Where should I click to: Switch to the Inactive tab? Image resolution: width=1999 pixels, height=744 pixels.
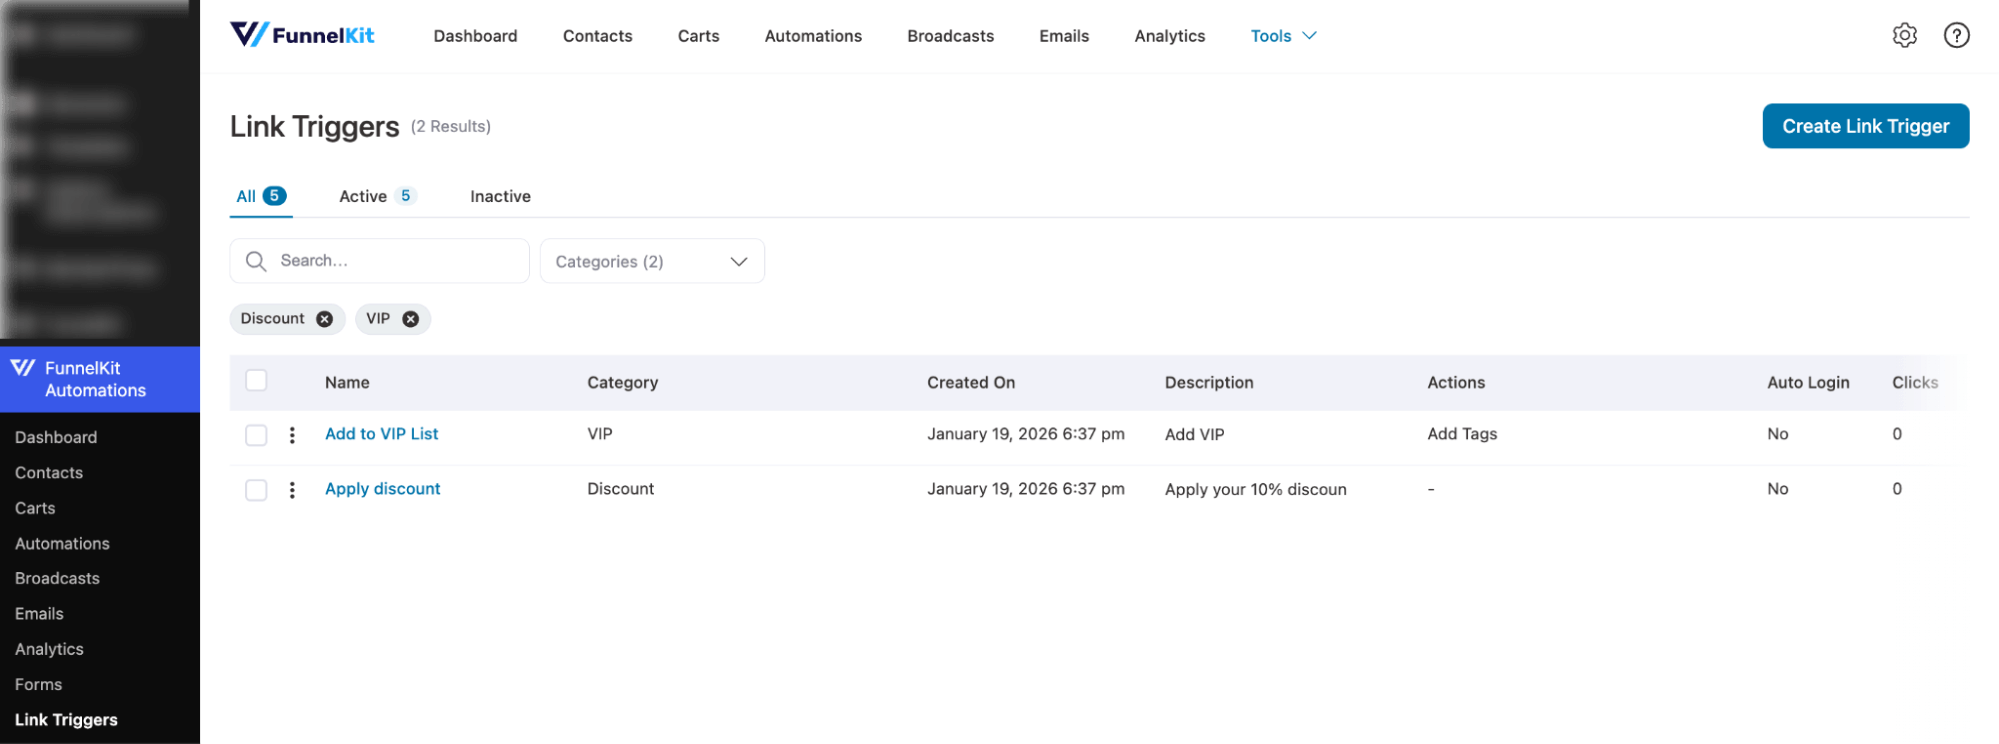pyautogui.click(x=500, y=196)
